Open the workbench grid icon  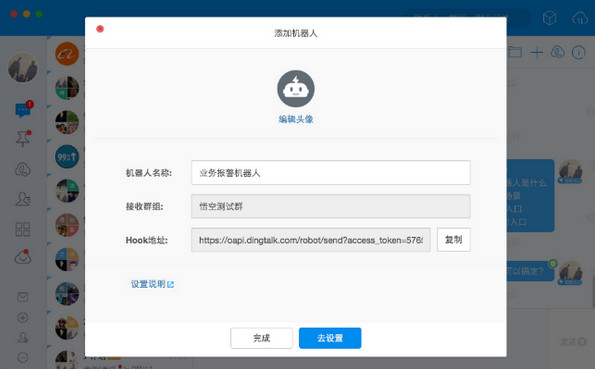(23, 229)
